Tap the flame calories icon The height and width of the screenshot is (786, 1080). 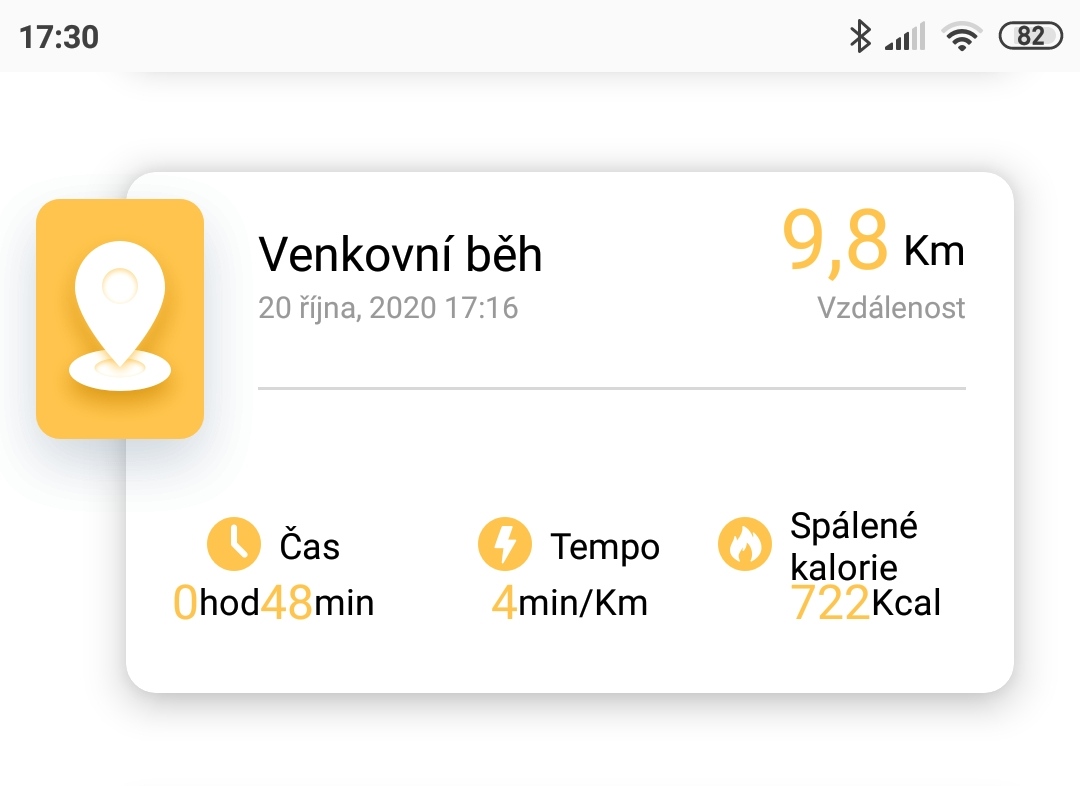tap(745, 544)
